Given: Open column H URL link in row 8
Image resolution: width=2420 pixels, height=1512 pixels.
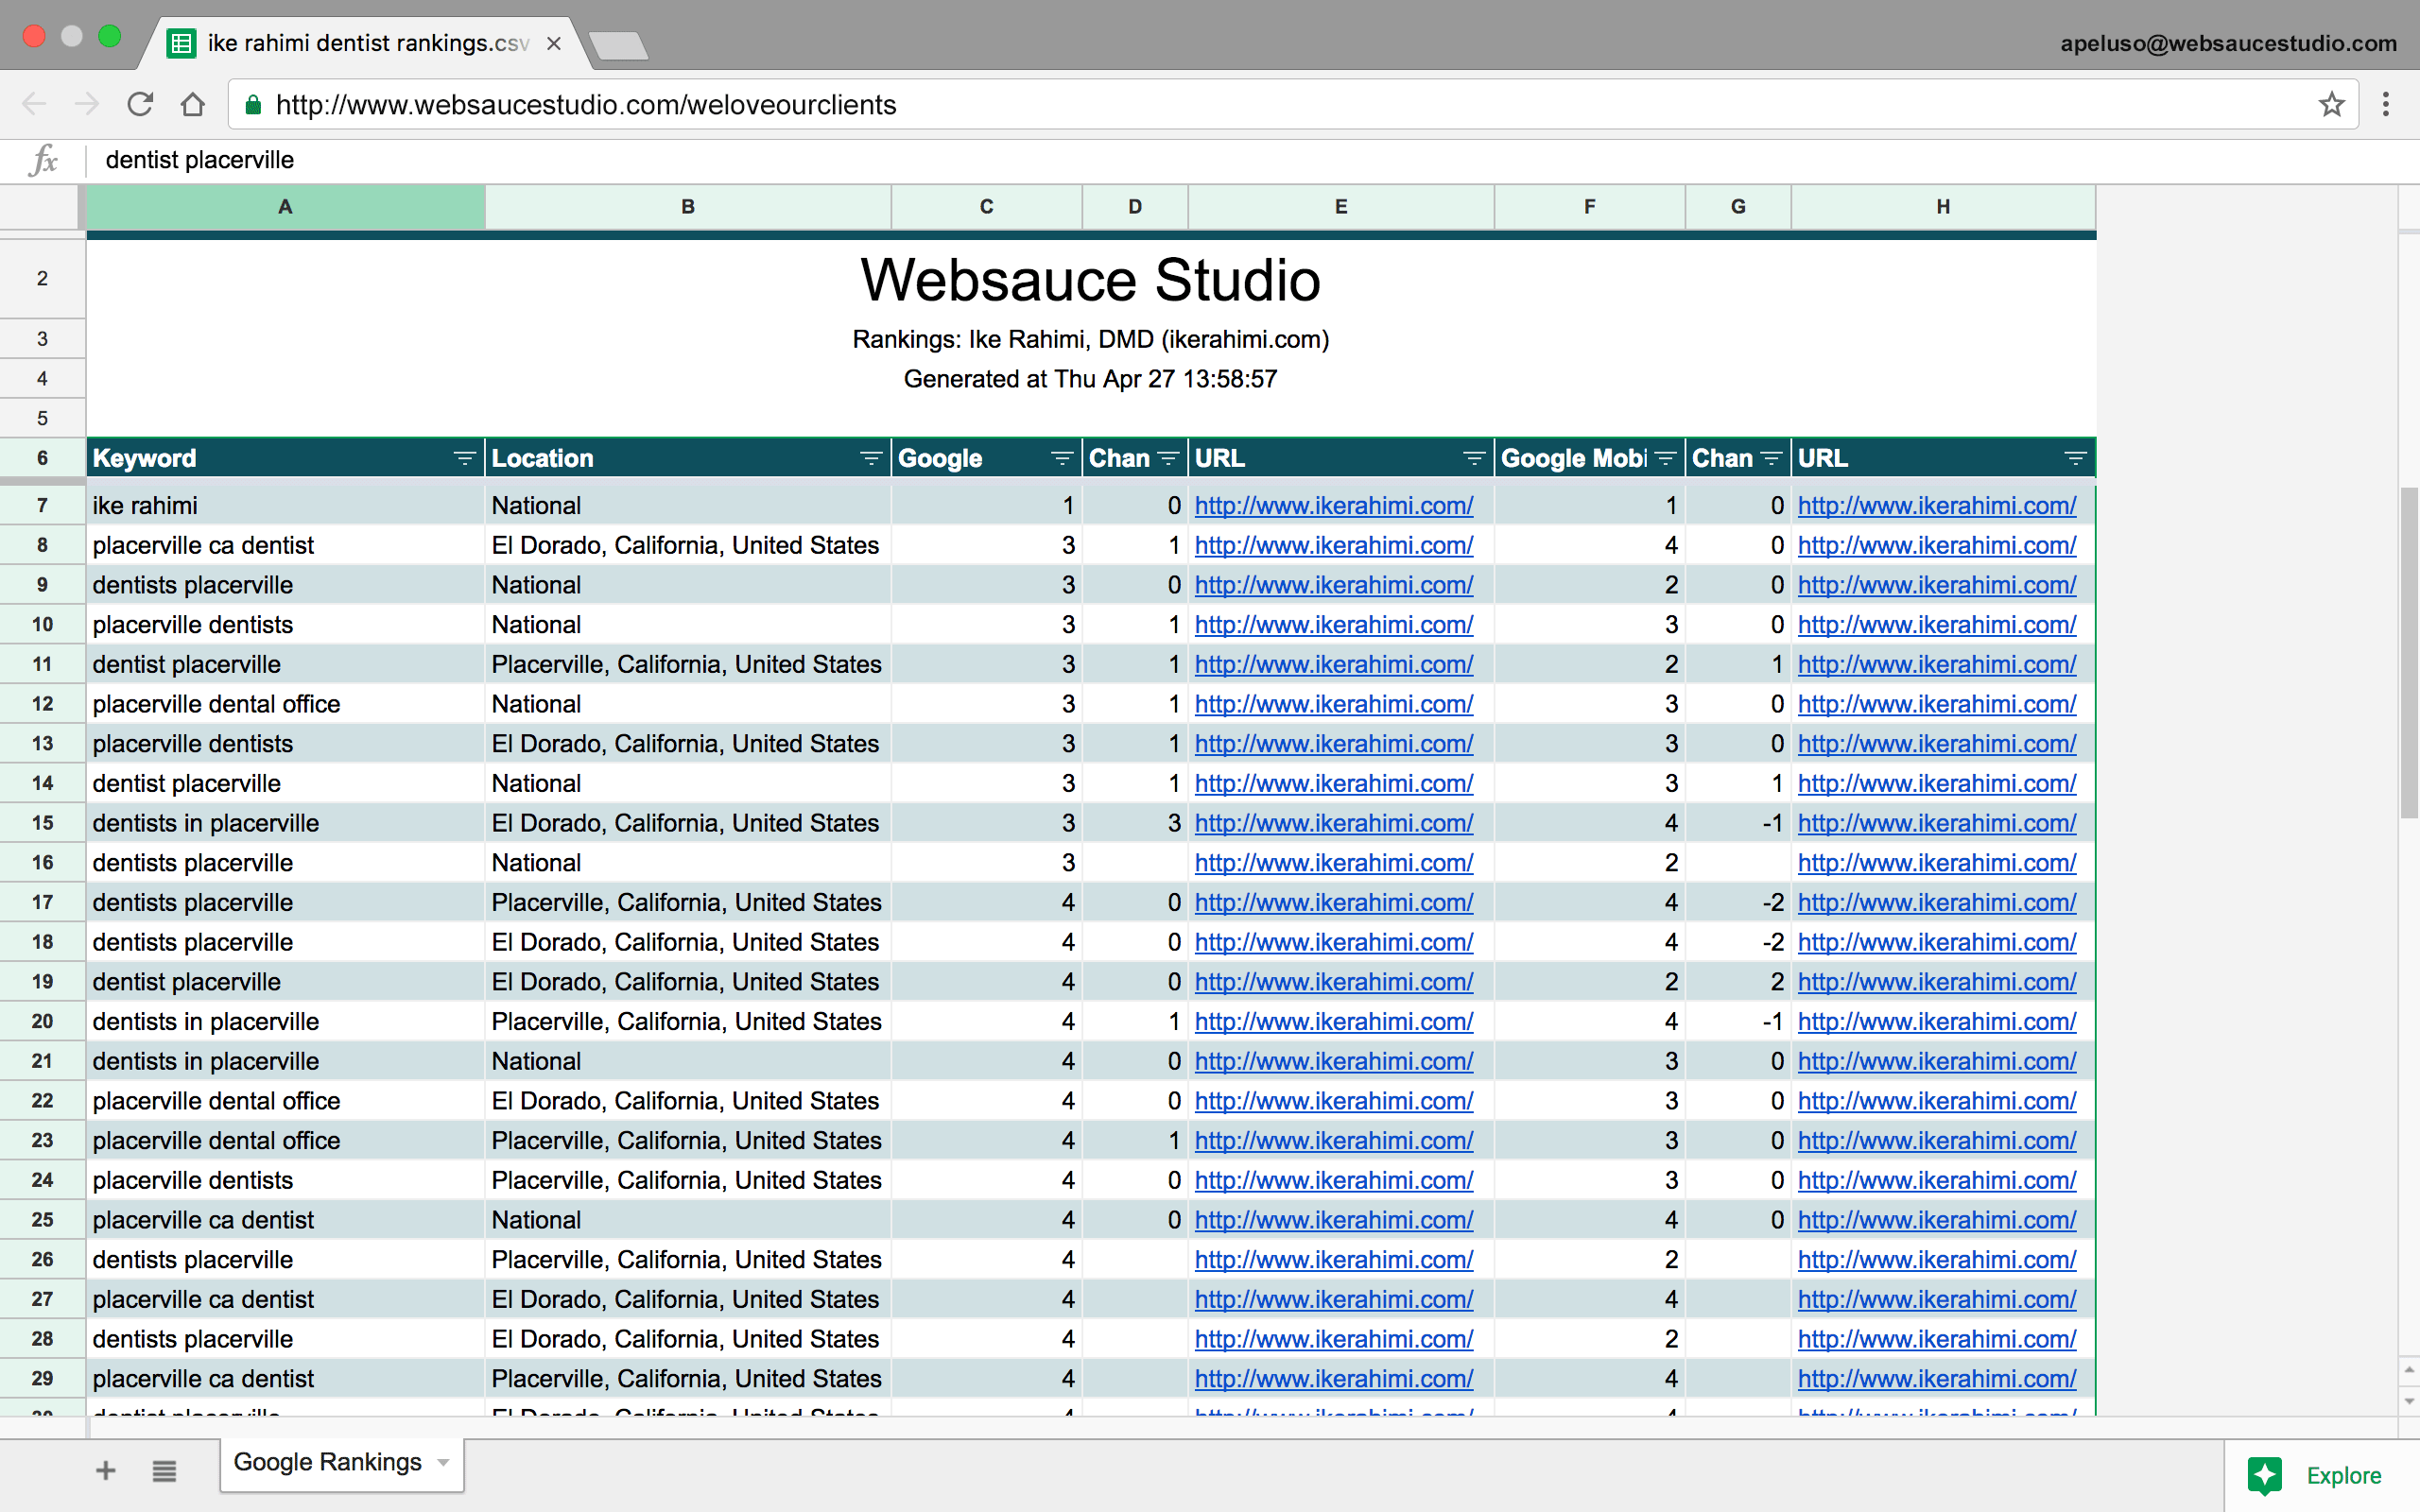Looking at the screenshot, I should coord(1936,546).
